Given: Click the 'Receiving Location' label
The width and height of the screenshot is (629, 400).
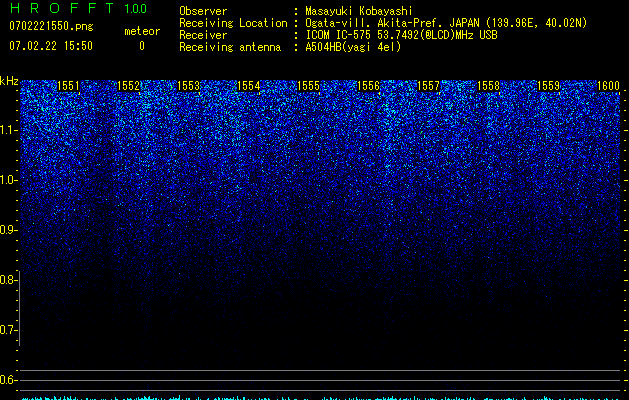Looking at the screenshot, I should 233,23.
